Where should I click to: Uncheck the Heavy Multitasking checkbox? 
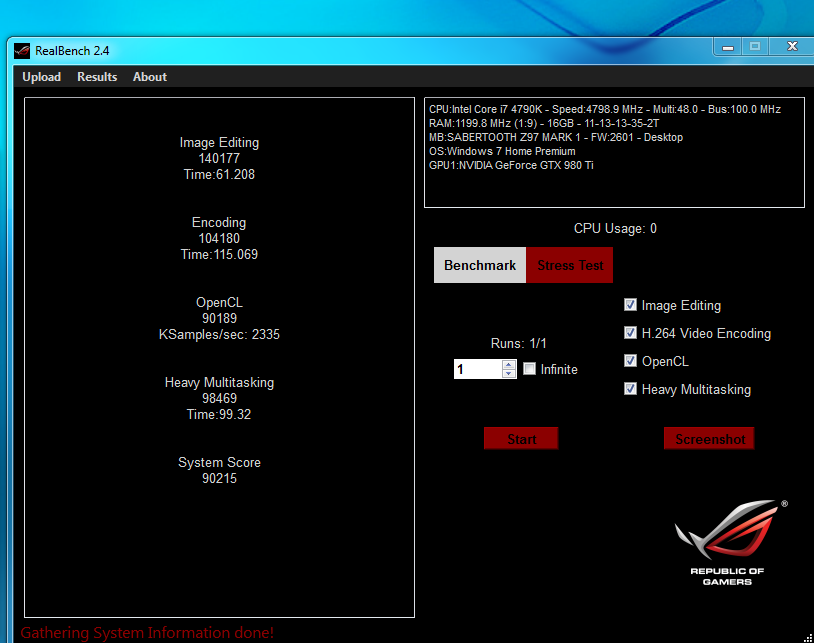click(630, 389)
